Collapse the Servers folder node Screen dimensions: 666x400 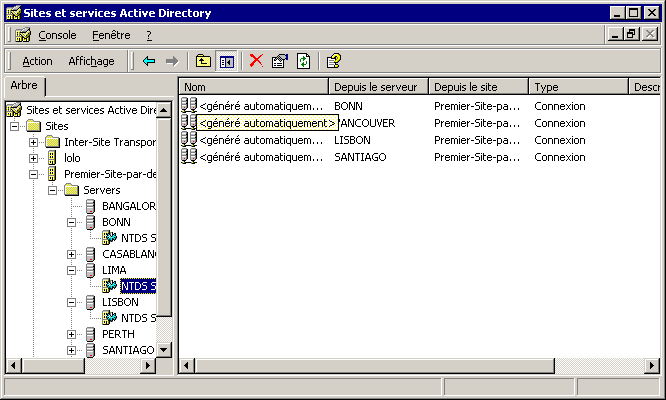pos(53,190)
